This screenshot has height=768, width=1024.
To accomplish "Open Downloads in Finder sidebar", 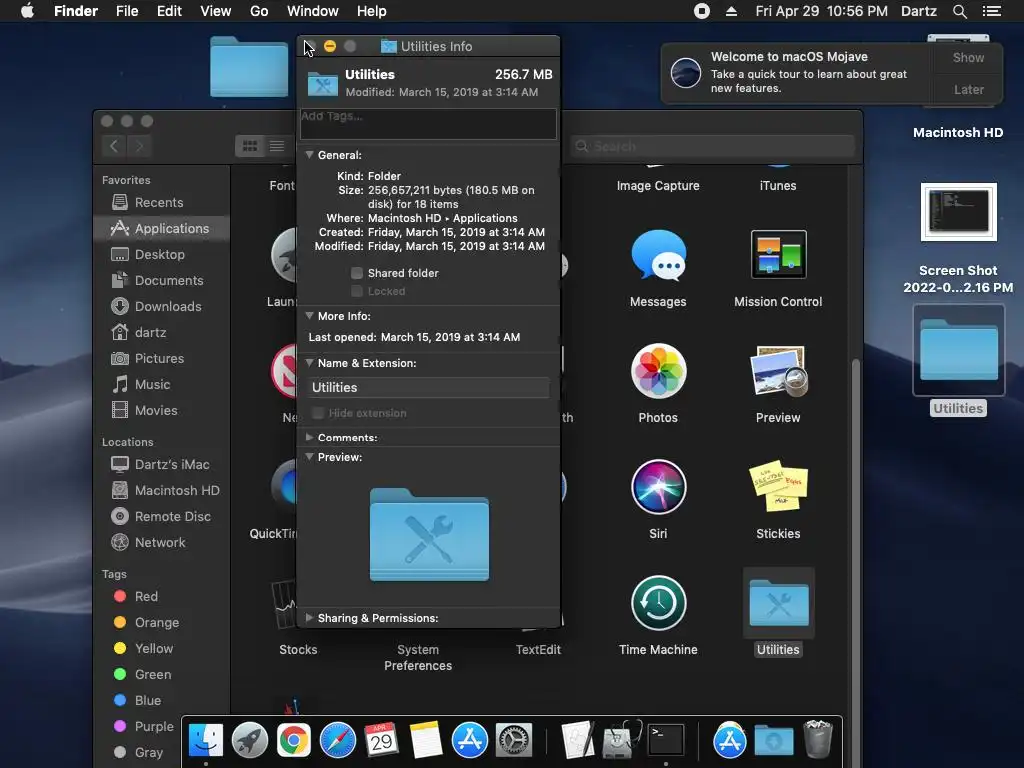I will click(159, 306).
